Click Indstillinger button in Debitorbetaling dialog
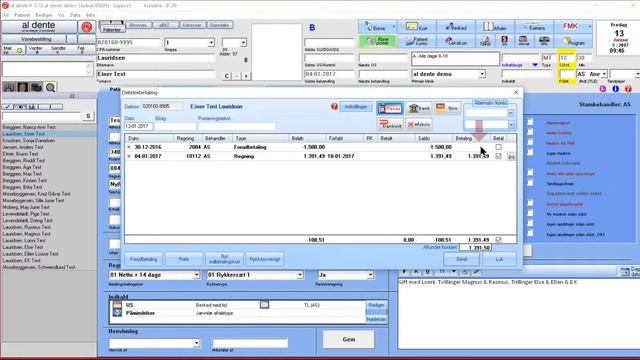The width and height of the screenshot is (640, 360). [x=356, y=107]
